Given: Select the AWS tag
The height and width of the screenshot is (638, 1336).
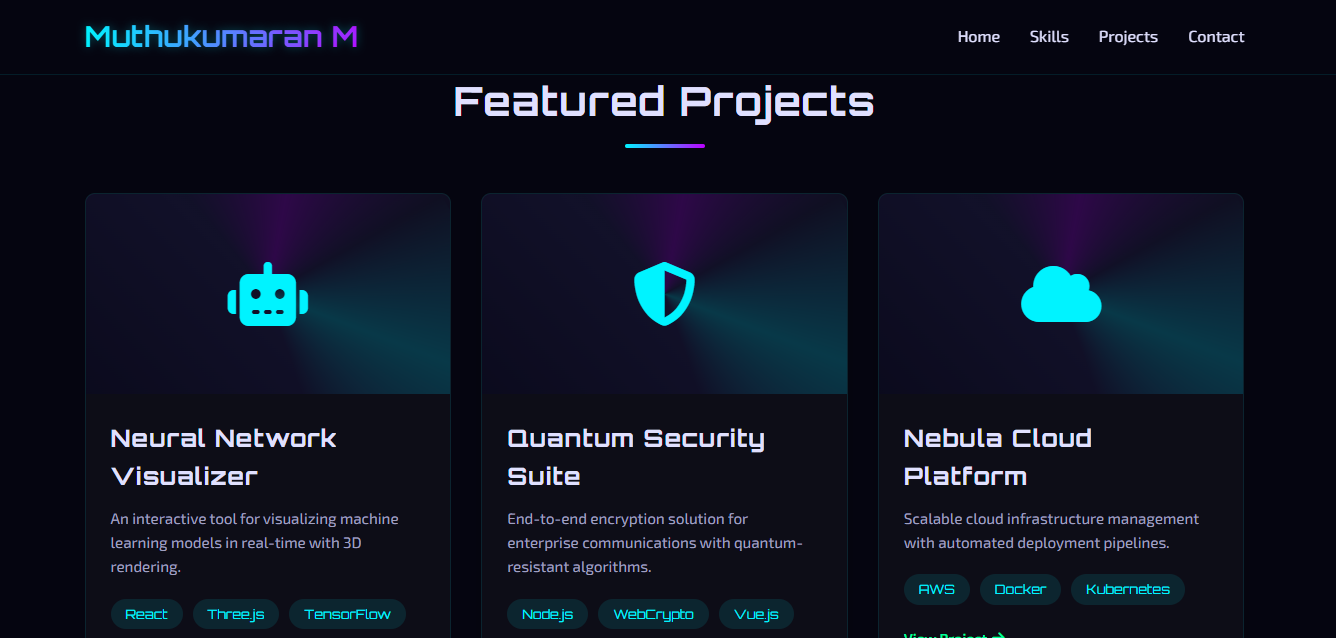Looking at the screenshot, I should point(936,589).
